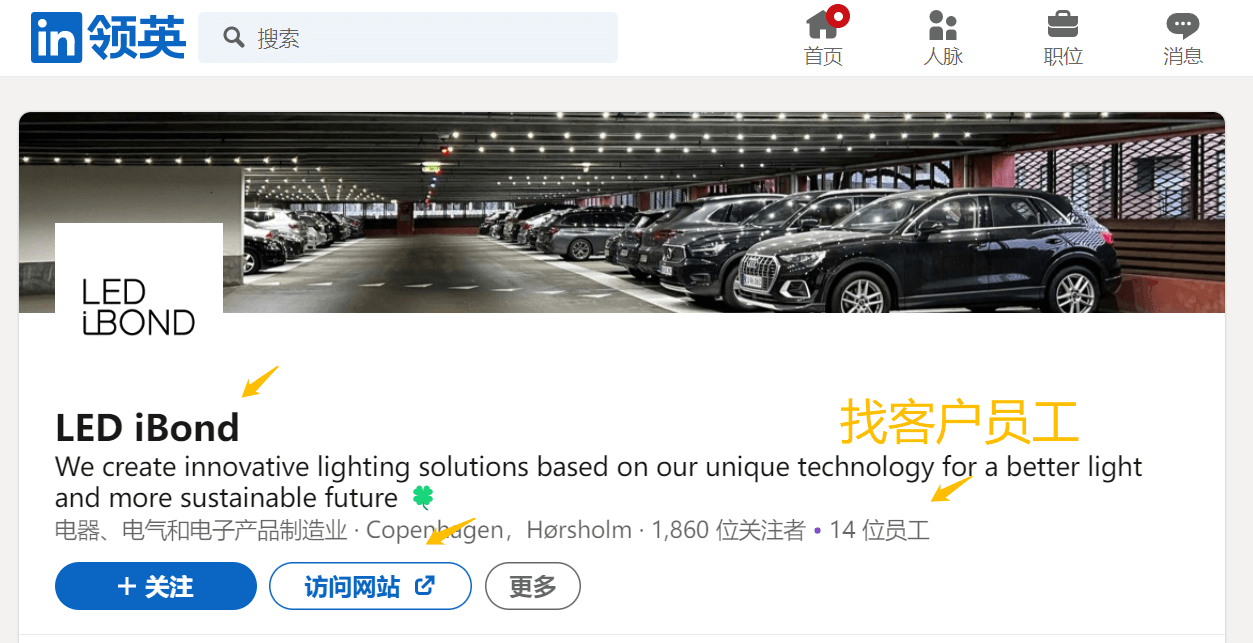Click the 1,860 位关注者 followers text
The height and width of the screenshot is (643, 1253).
coord(728,530)
